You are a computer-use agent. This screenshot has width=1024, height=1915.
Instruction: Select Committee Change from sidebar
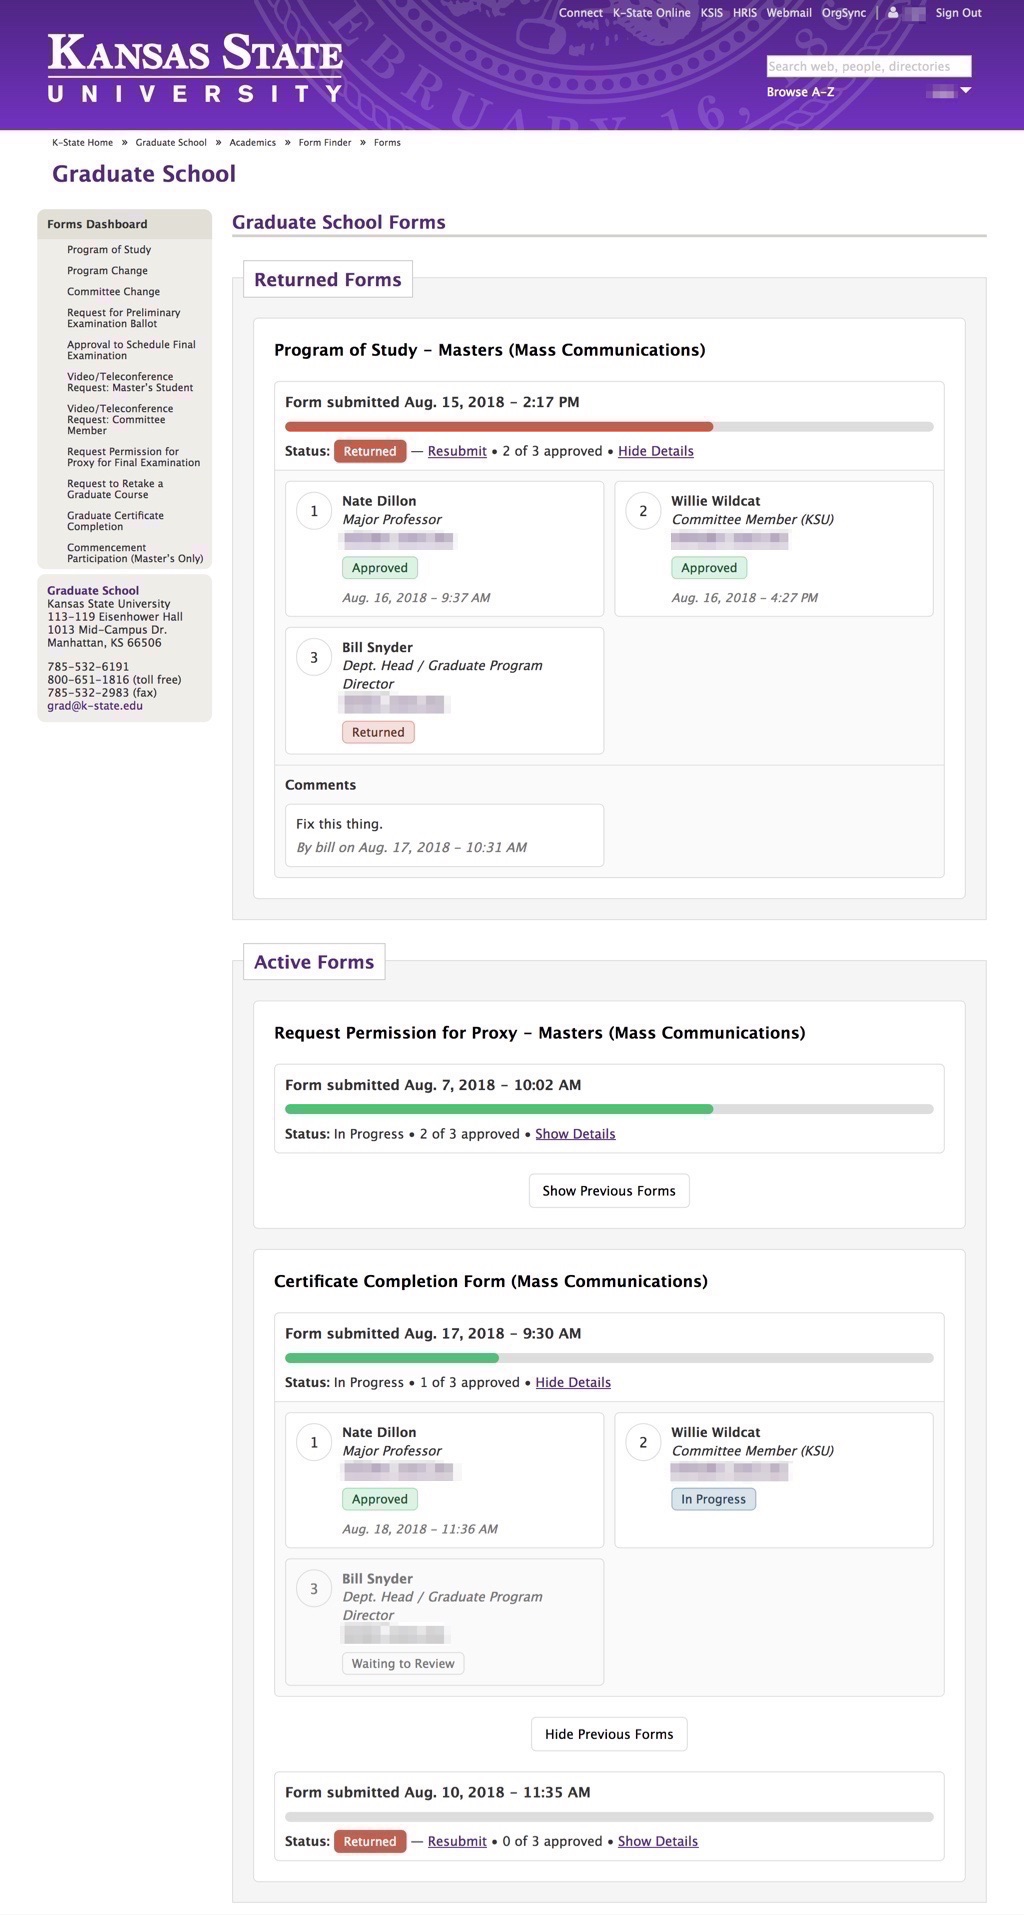113,292
